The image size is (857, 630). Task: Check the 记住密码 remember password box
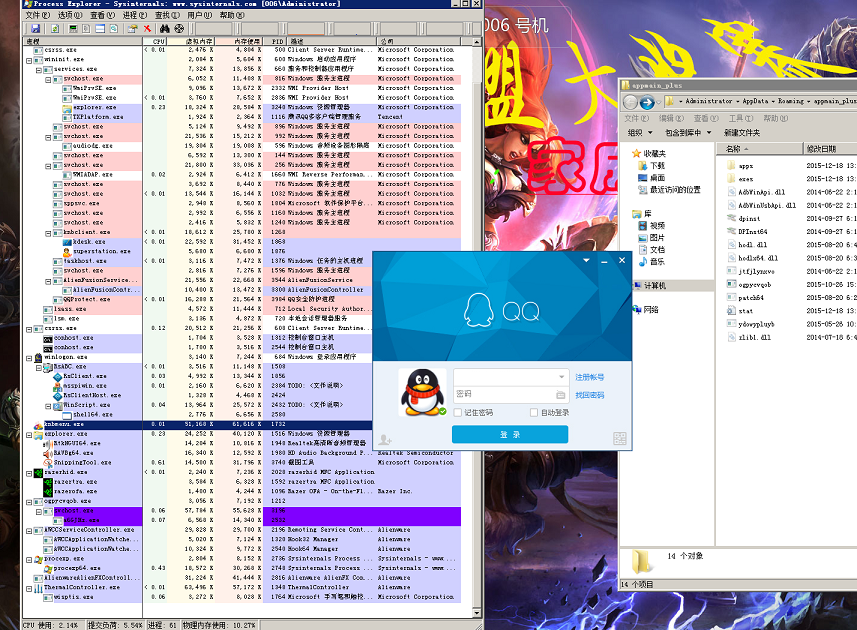[x=458, y=413]
